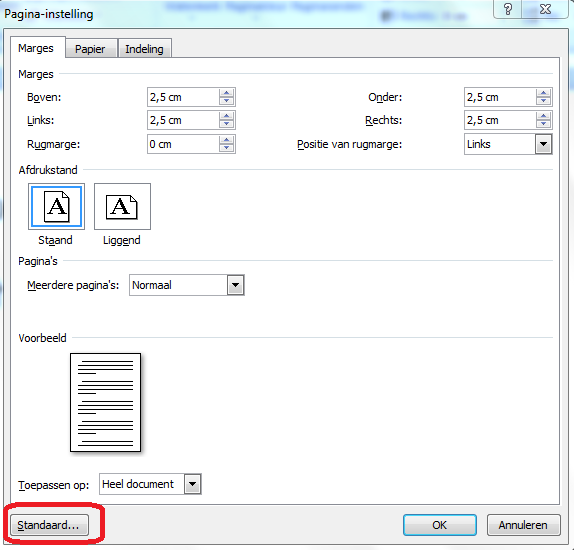Image resolution: width=574 pixels, height=550 pixels.
Task: Click the Standaard... button
Action: point(49,525)
